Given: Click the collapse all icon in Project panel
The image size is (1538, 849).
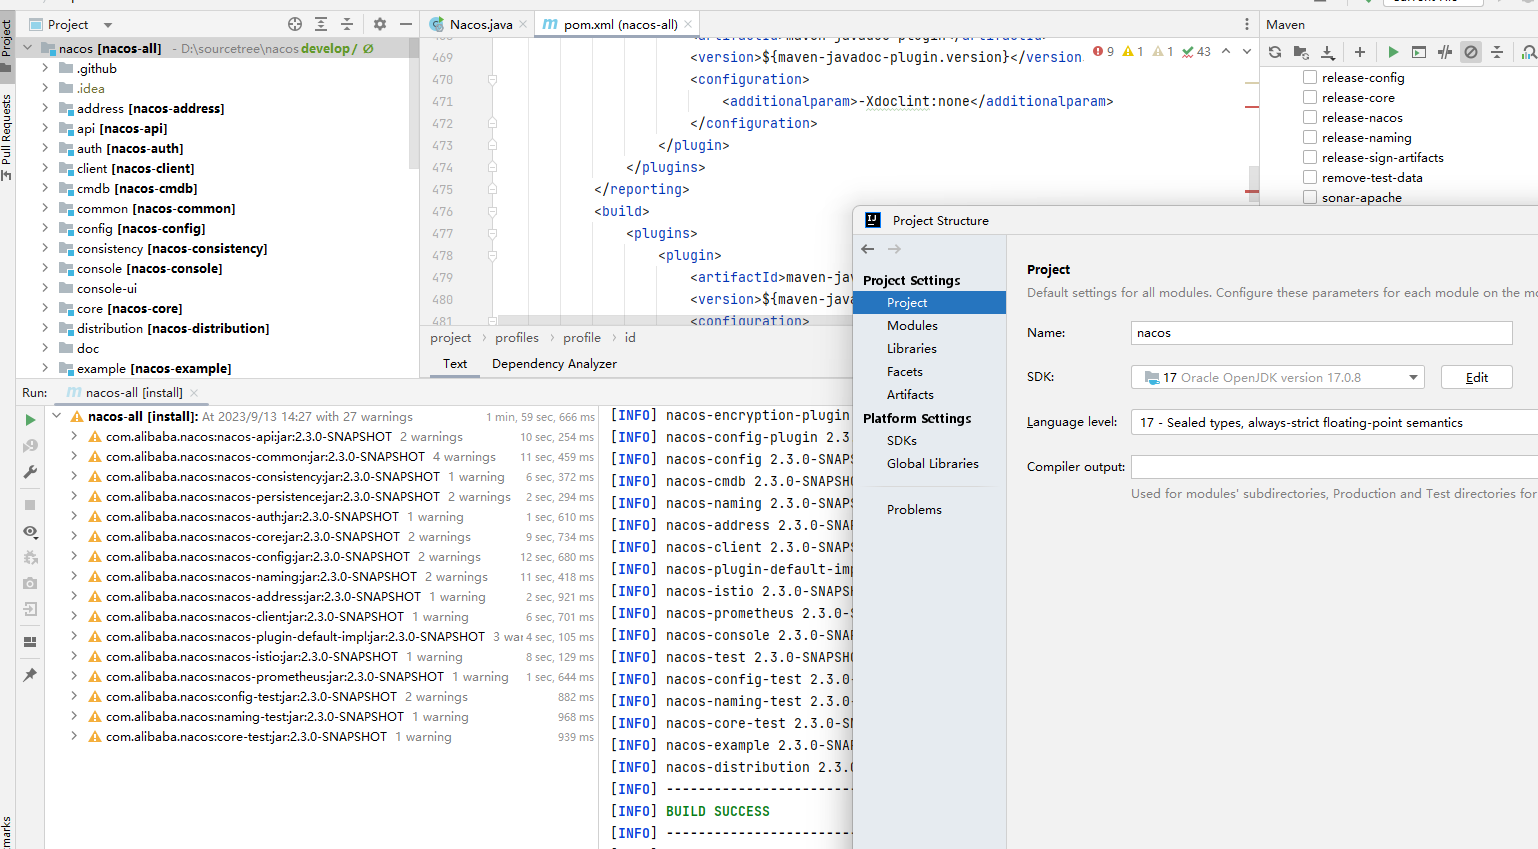Looking at the screenshot, I should coord(347,24).
